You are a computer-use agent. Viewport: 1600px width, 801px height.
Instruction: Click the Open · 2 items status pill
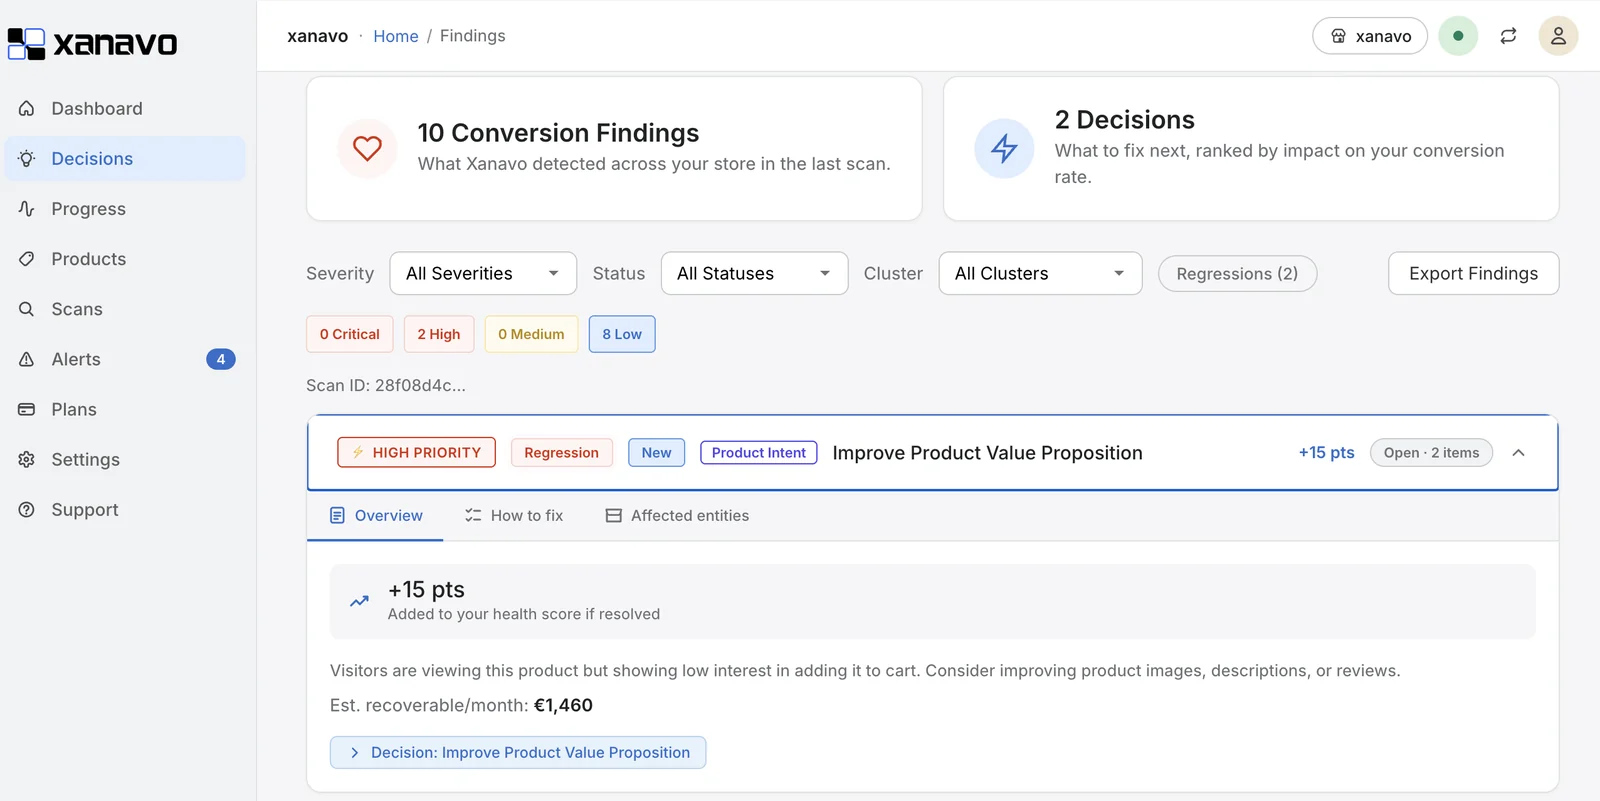[1431, 452]
